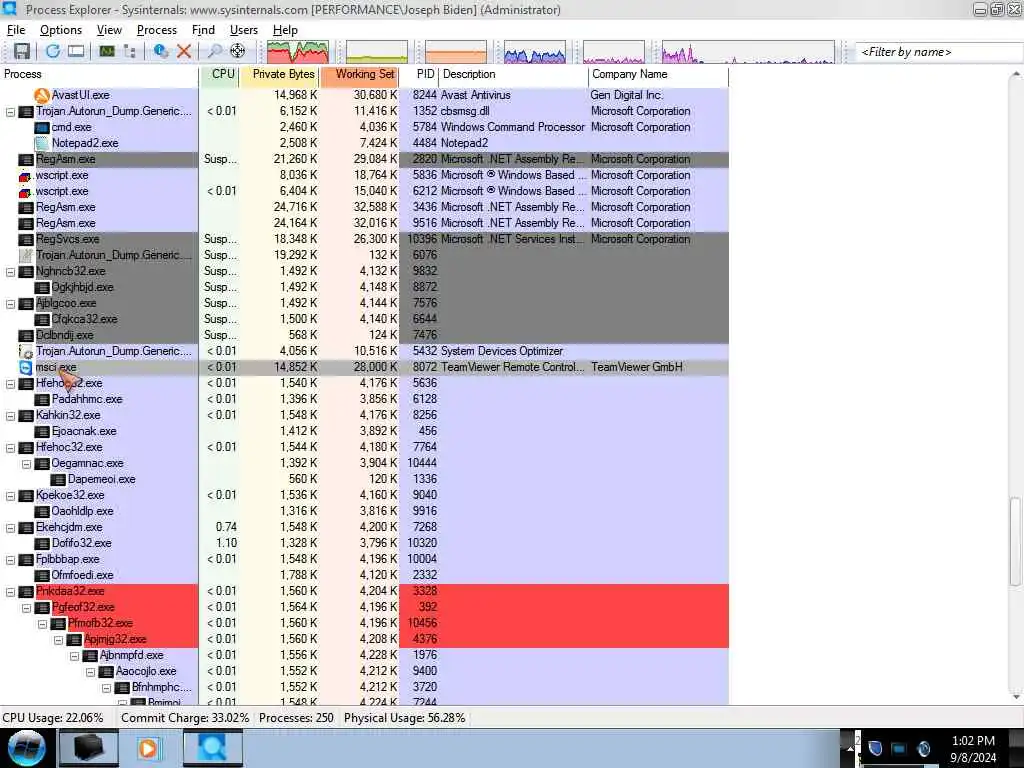Viewport: 1024px width, 768px height.
Task: Show hidden tray icons arrow
Action: [x=850, y=748]
